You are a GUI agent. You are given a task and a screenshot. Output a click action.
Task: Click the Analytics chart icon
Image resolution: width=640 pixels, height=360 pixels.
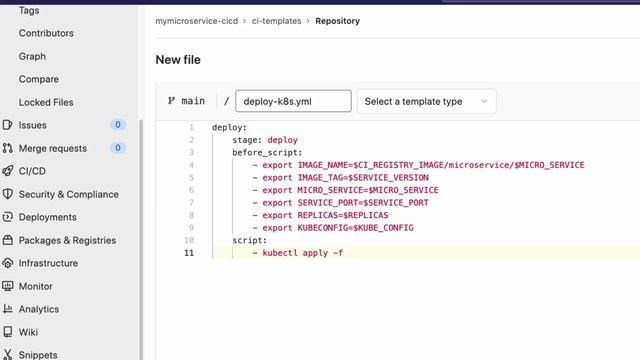pos(7,309)
